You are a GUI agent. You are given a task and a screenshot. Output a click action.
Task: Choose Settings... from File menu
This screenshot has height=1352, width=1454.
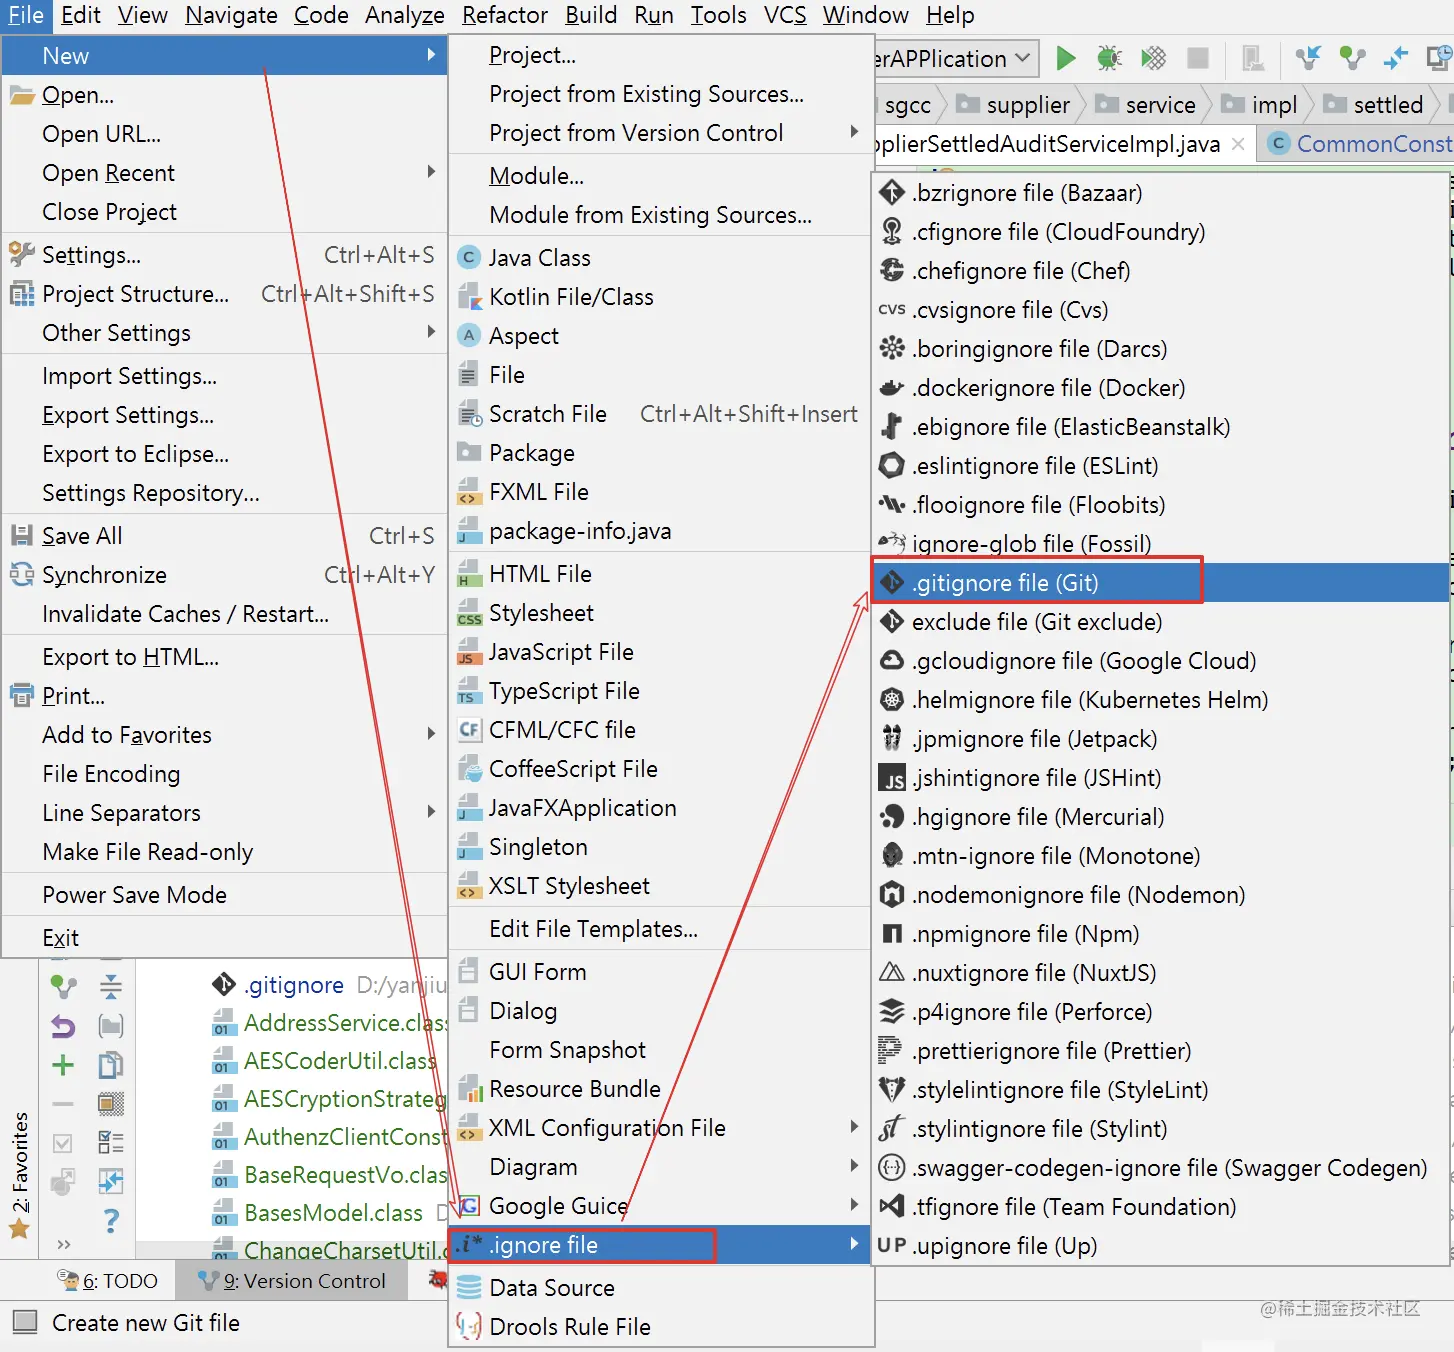tap(225, 255)
